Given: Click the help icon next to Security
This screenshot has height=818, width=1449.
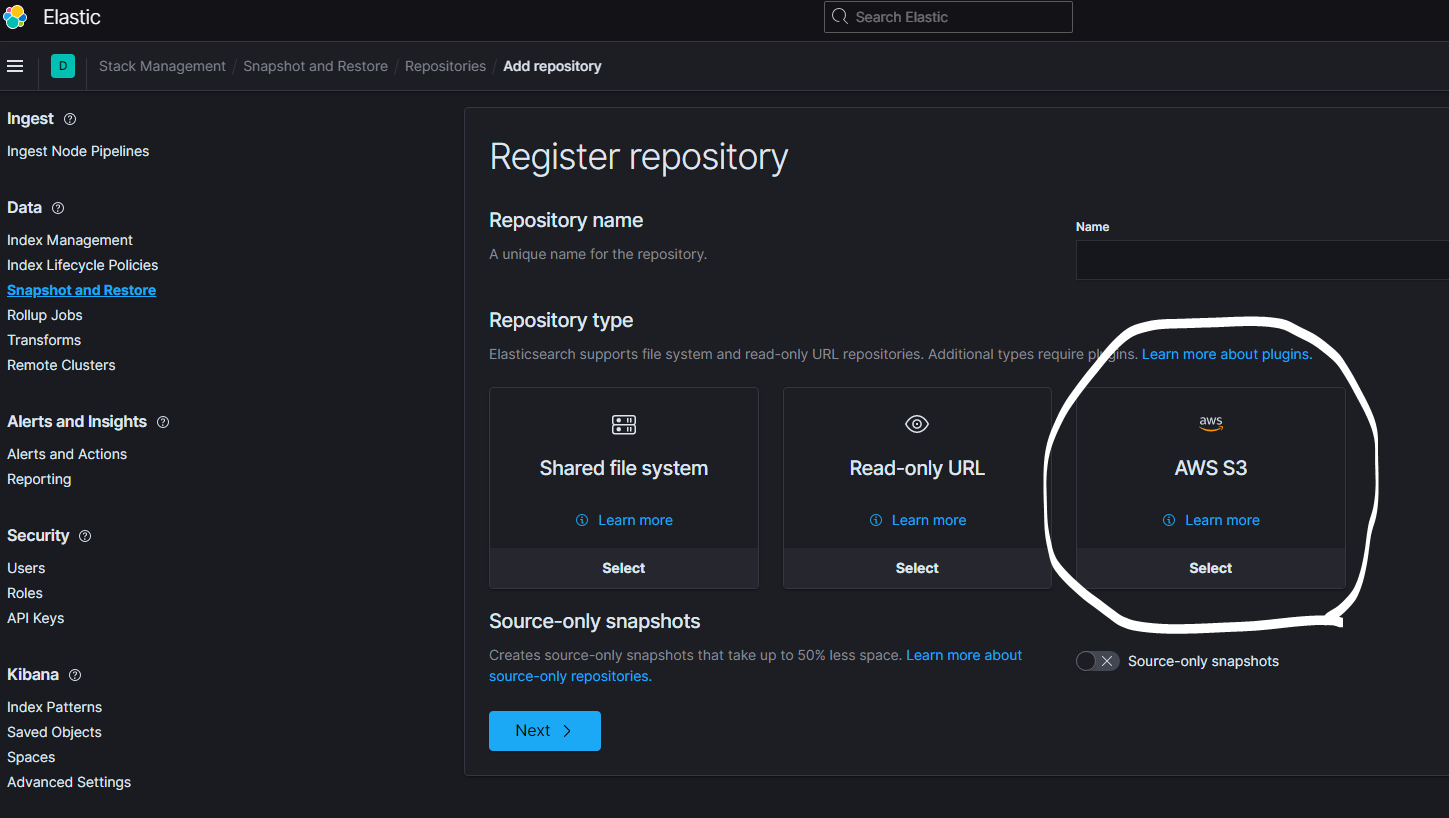Looking at the screenshot, I should (85, 536).
